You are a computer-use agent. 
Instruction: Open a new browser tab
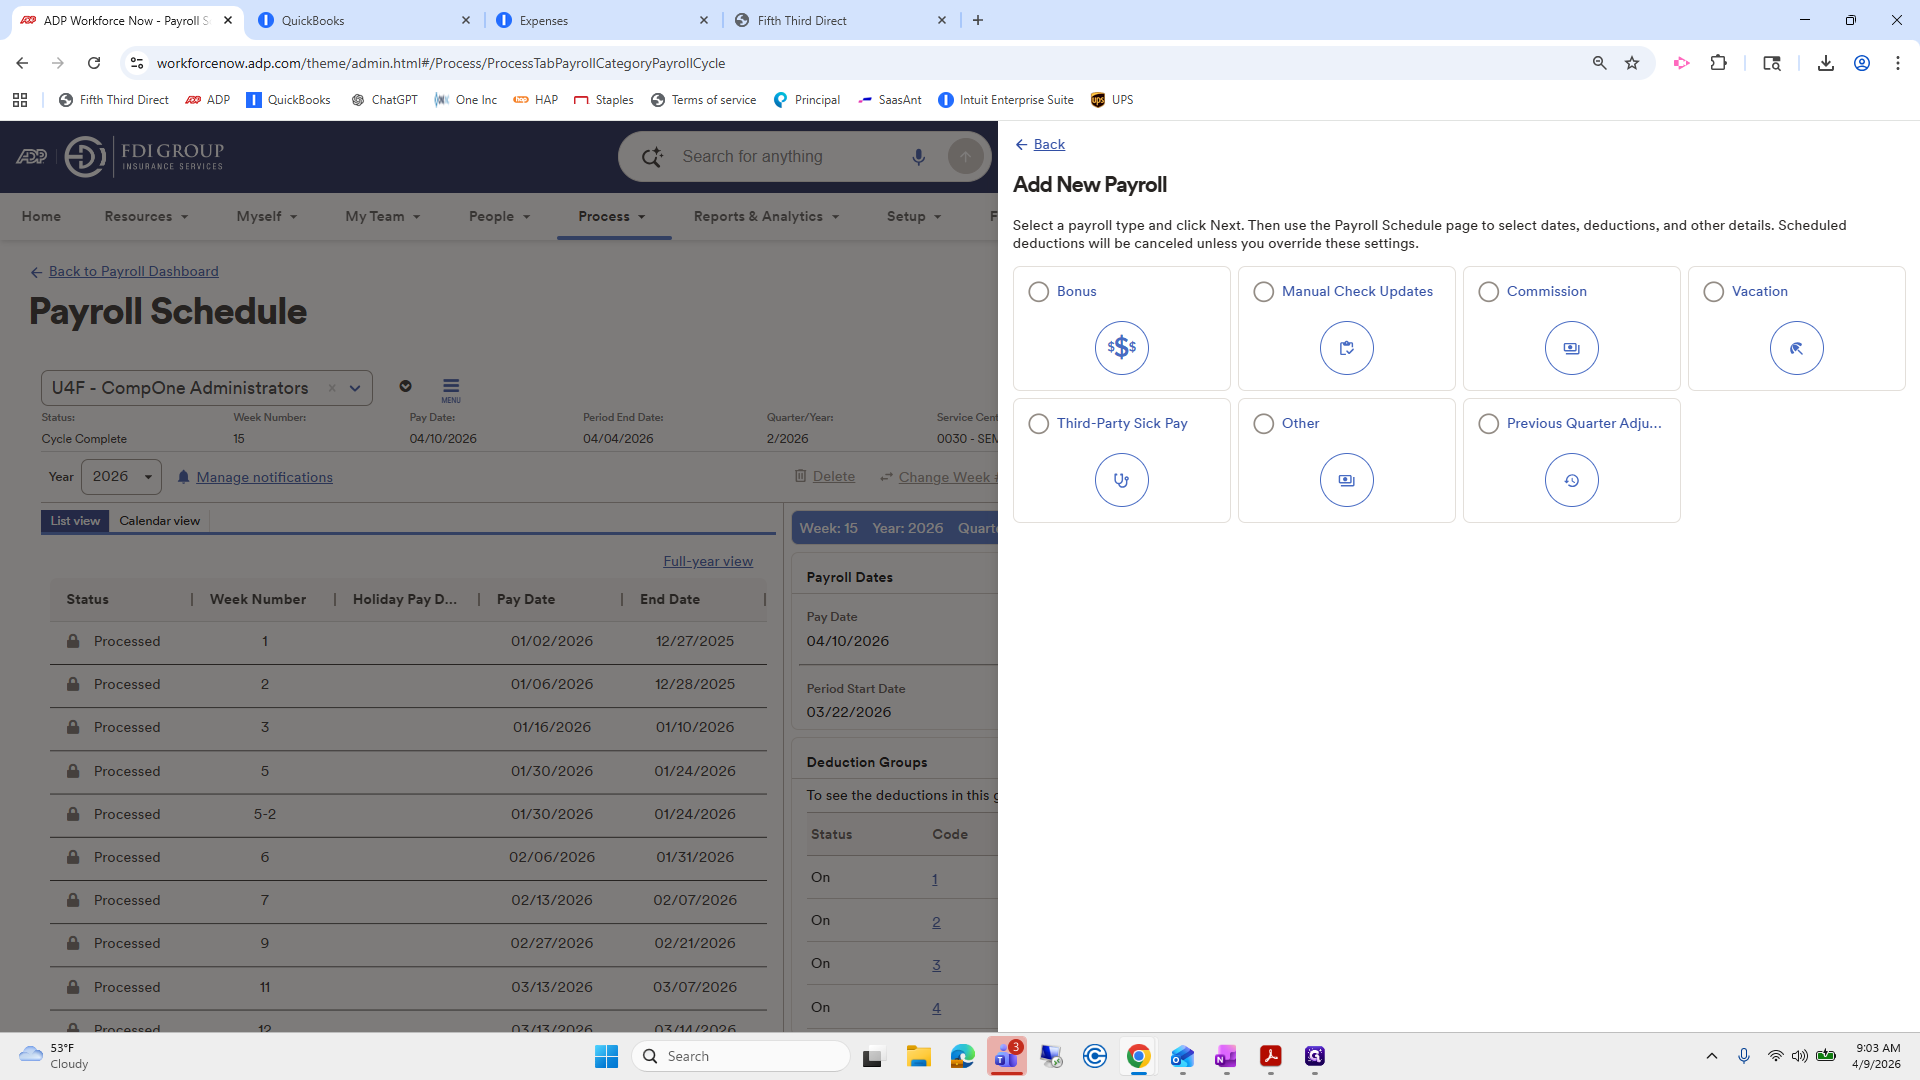[978, 20]
